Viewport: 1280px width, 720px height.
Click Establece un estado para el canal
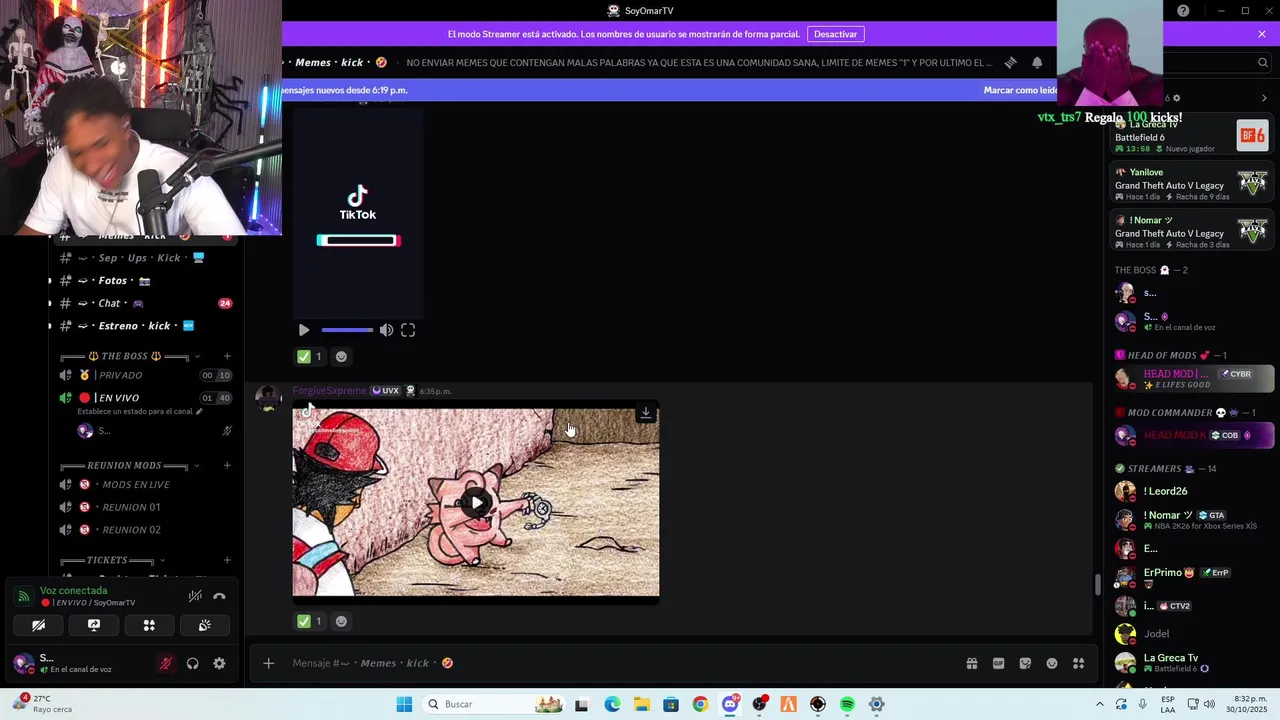pos(140,411)
